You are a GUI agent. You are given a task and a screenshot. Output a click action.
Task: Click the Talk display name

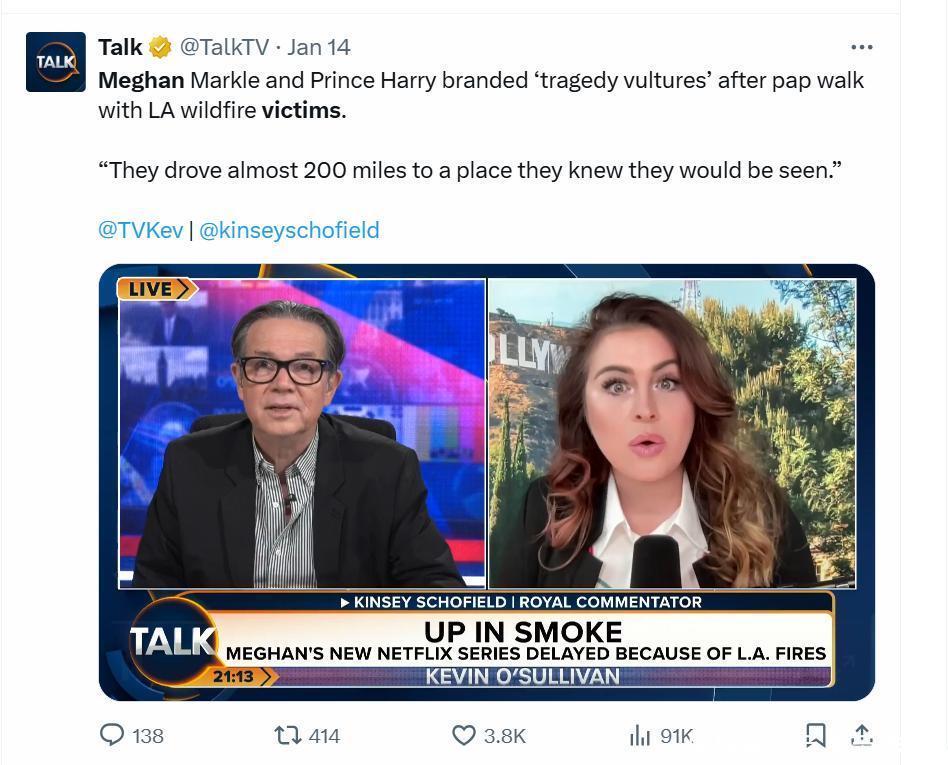(x=120, y=47)
